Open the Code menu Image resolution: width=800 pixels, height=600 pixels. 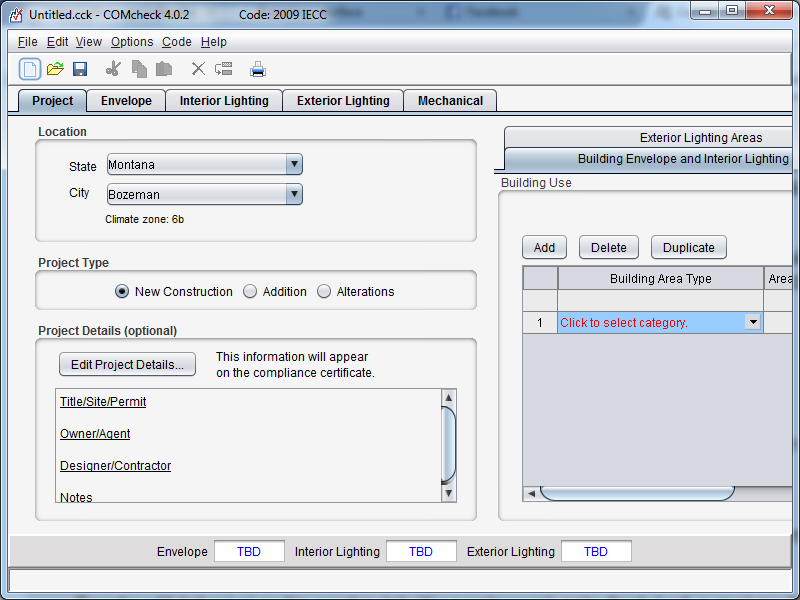point(176,42)
